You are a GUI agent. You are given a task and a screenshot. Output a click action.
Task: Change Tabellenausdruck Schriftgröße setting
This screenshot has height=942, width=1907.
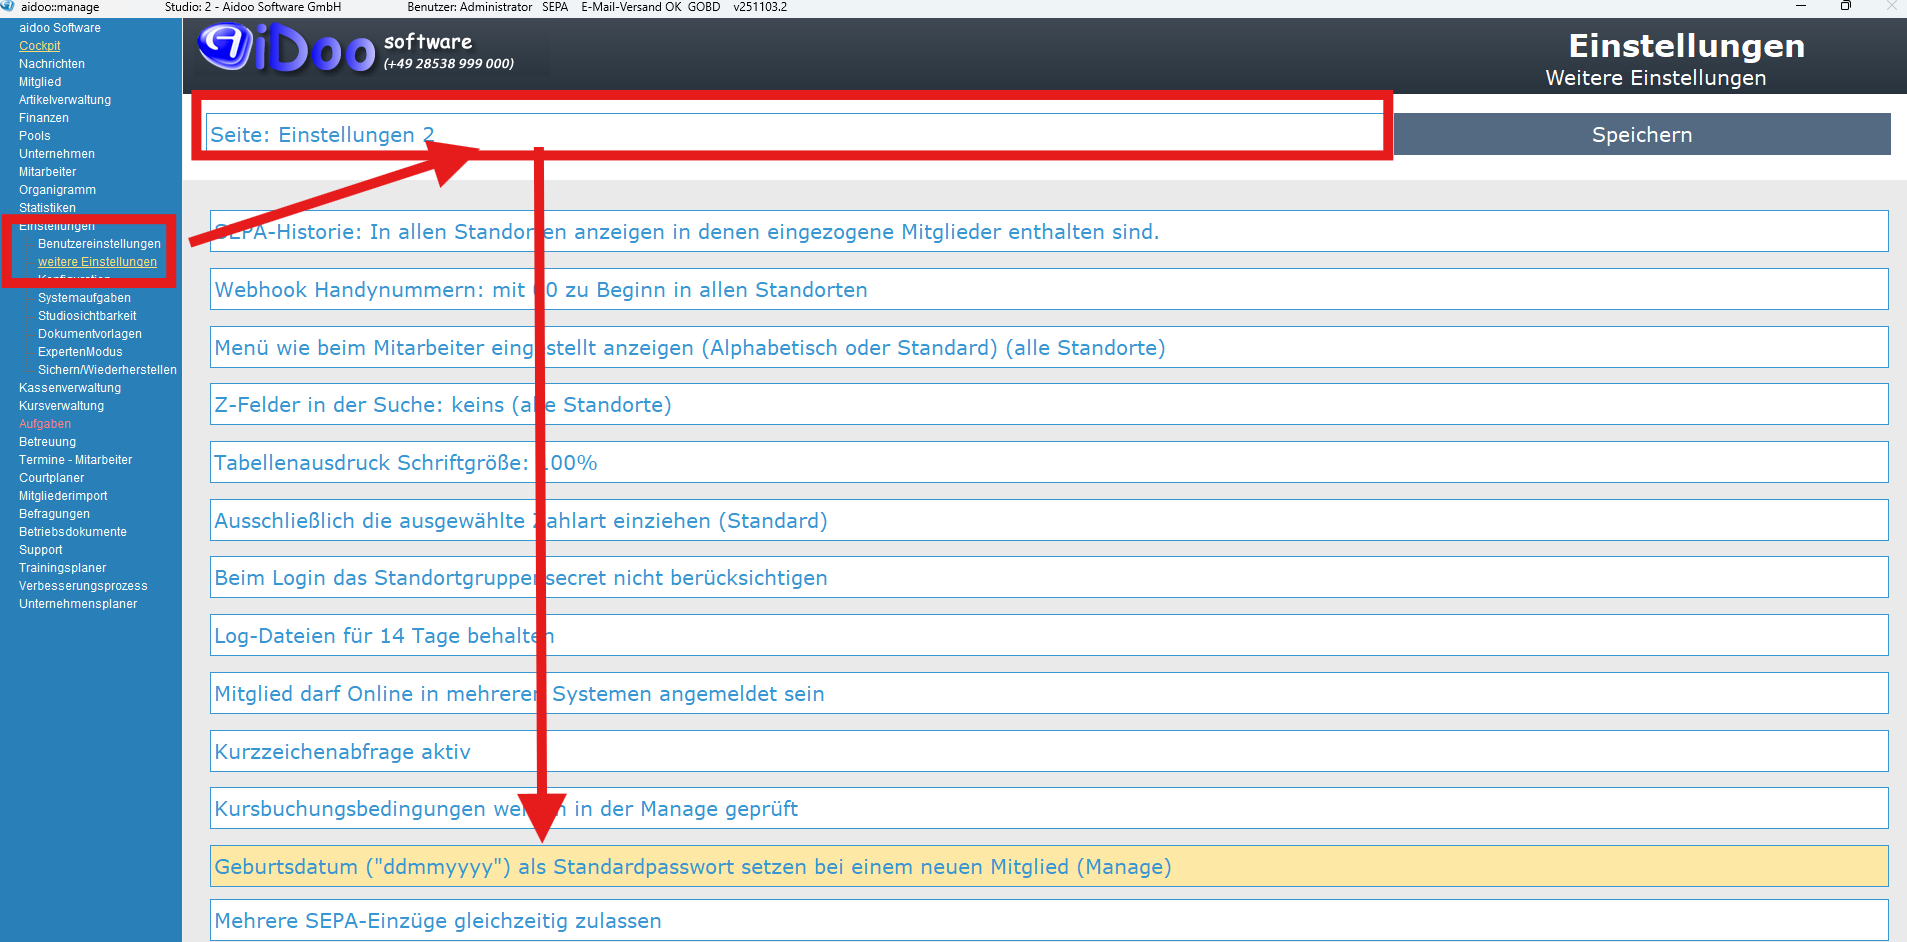pos(1048,463)
